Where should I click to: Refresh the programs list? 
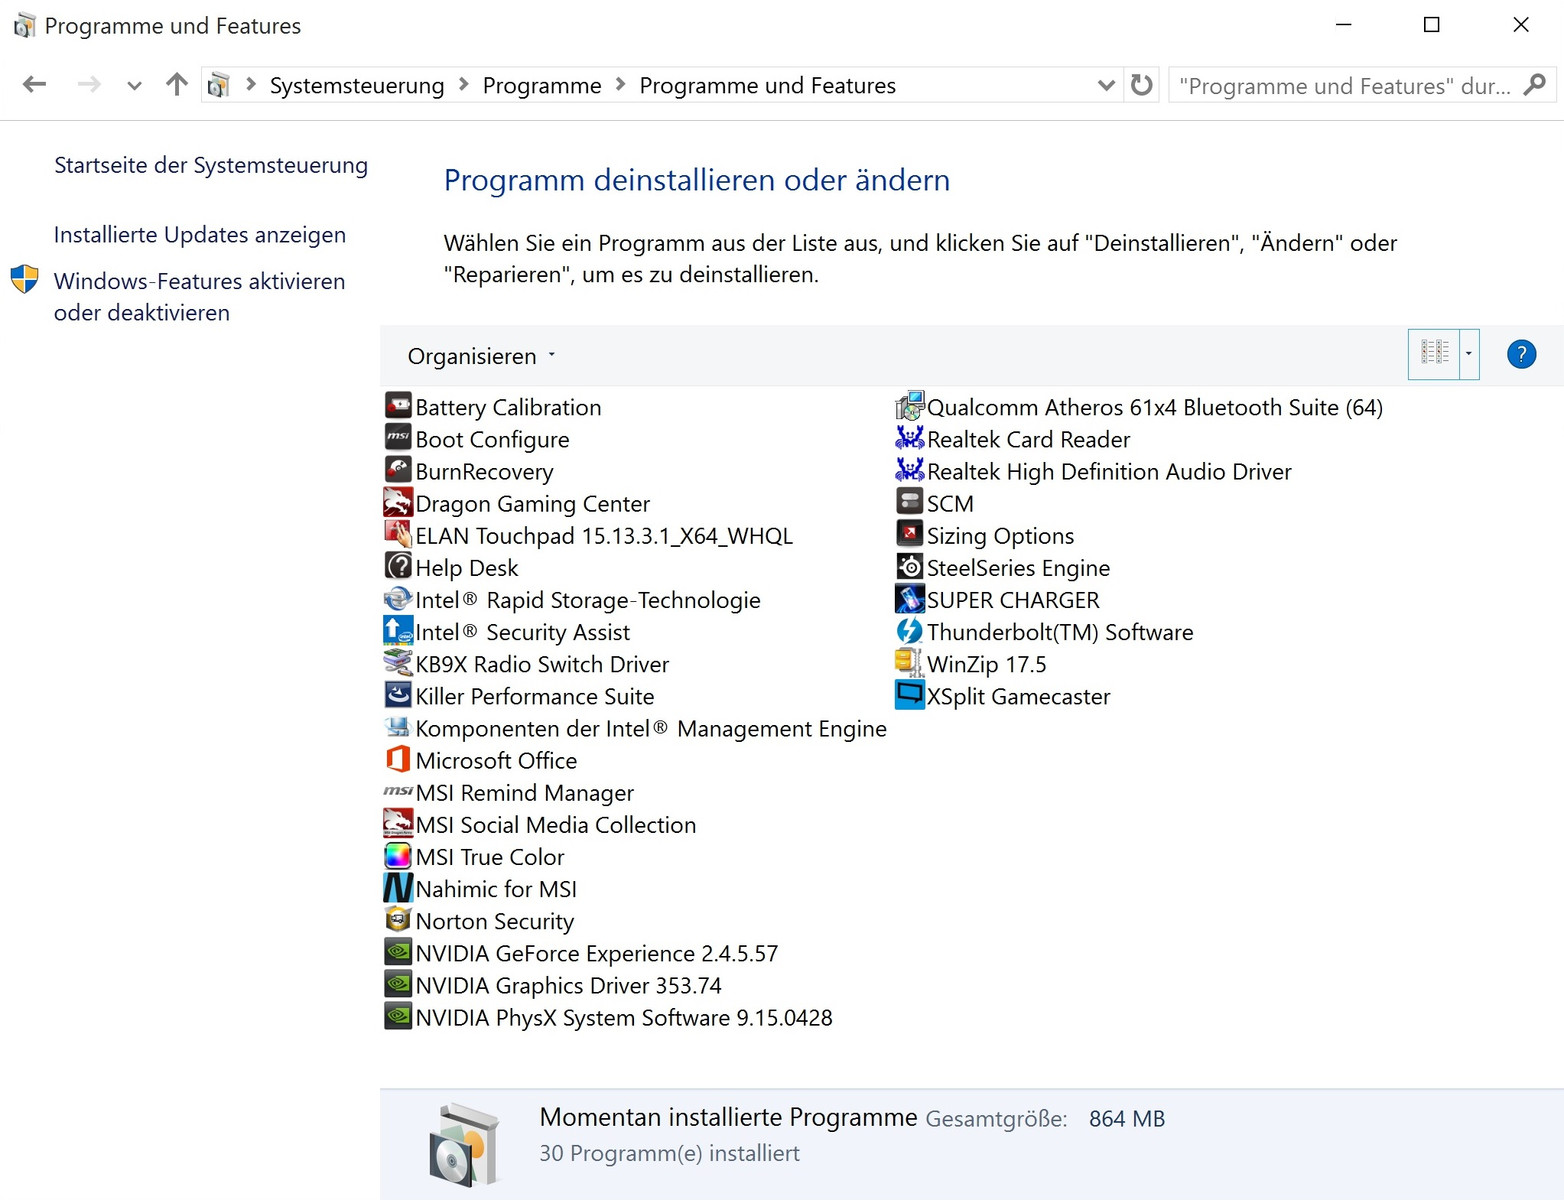pos(1142,85)
